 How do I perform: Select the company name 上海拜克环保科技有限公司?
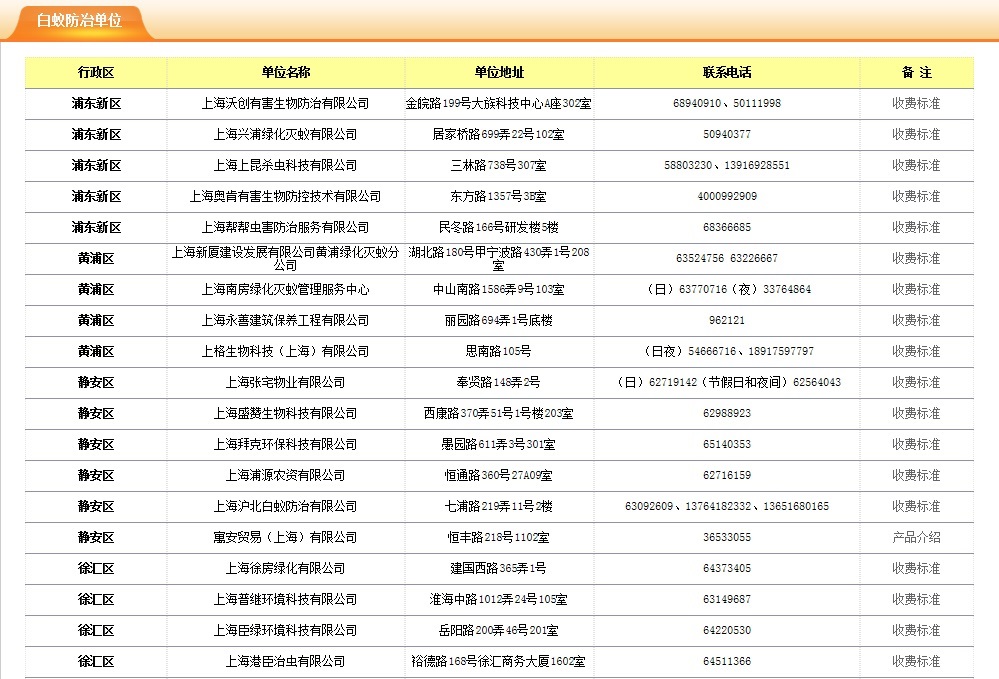pyautogui.click(x=285, y=444)
